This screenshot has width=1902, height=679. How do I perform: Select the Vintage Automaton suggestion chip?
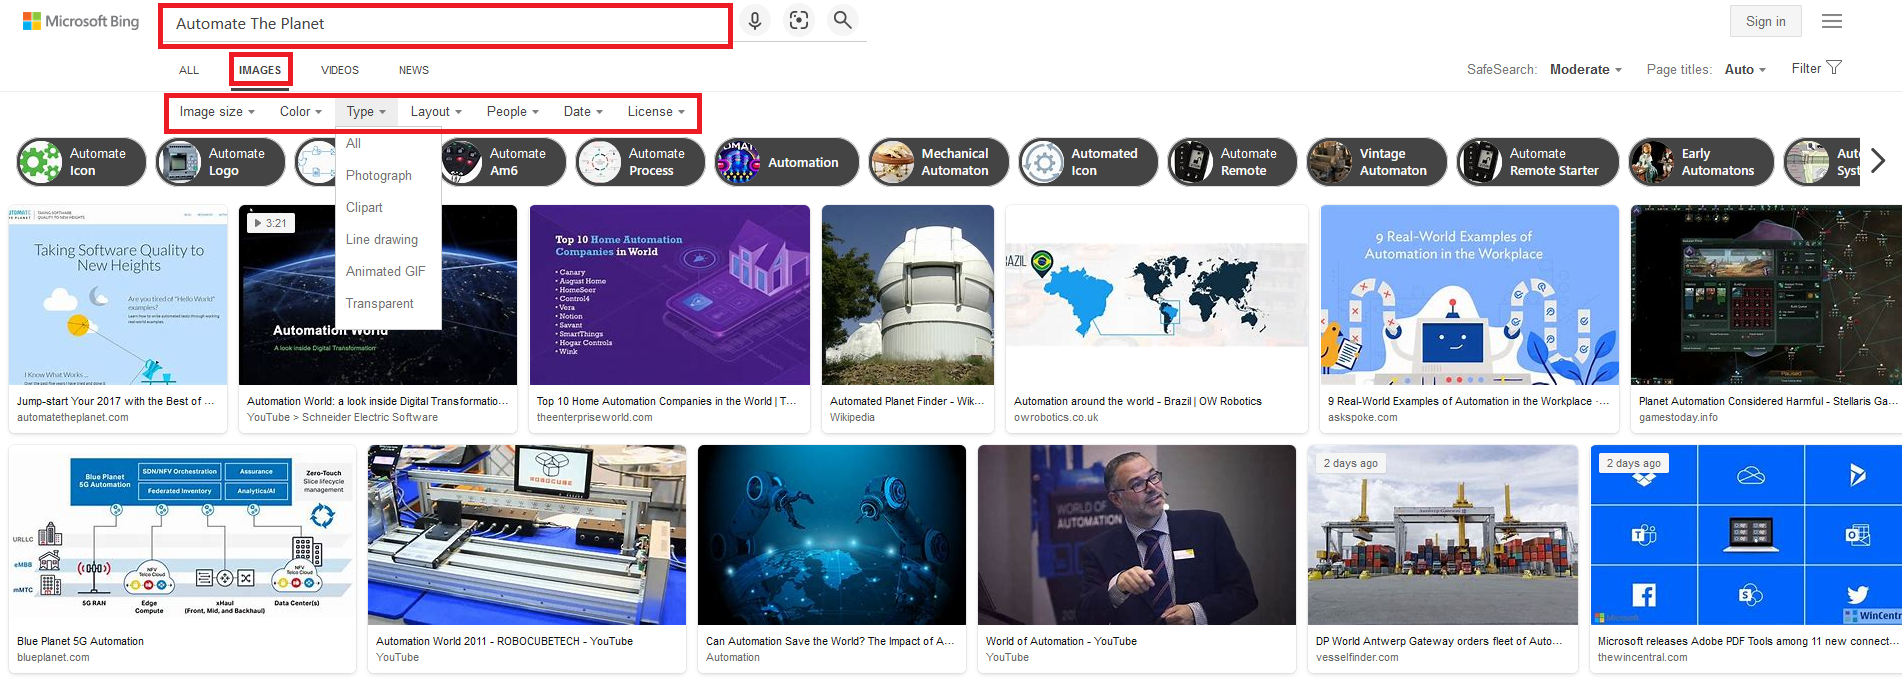tap(1376, 162)
